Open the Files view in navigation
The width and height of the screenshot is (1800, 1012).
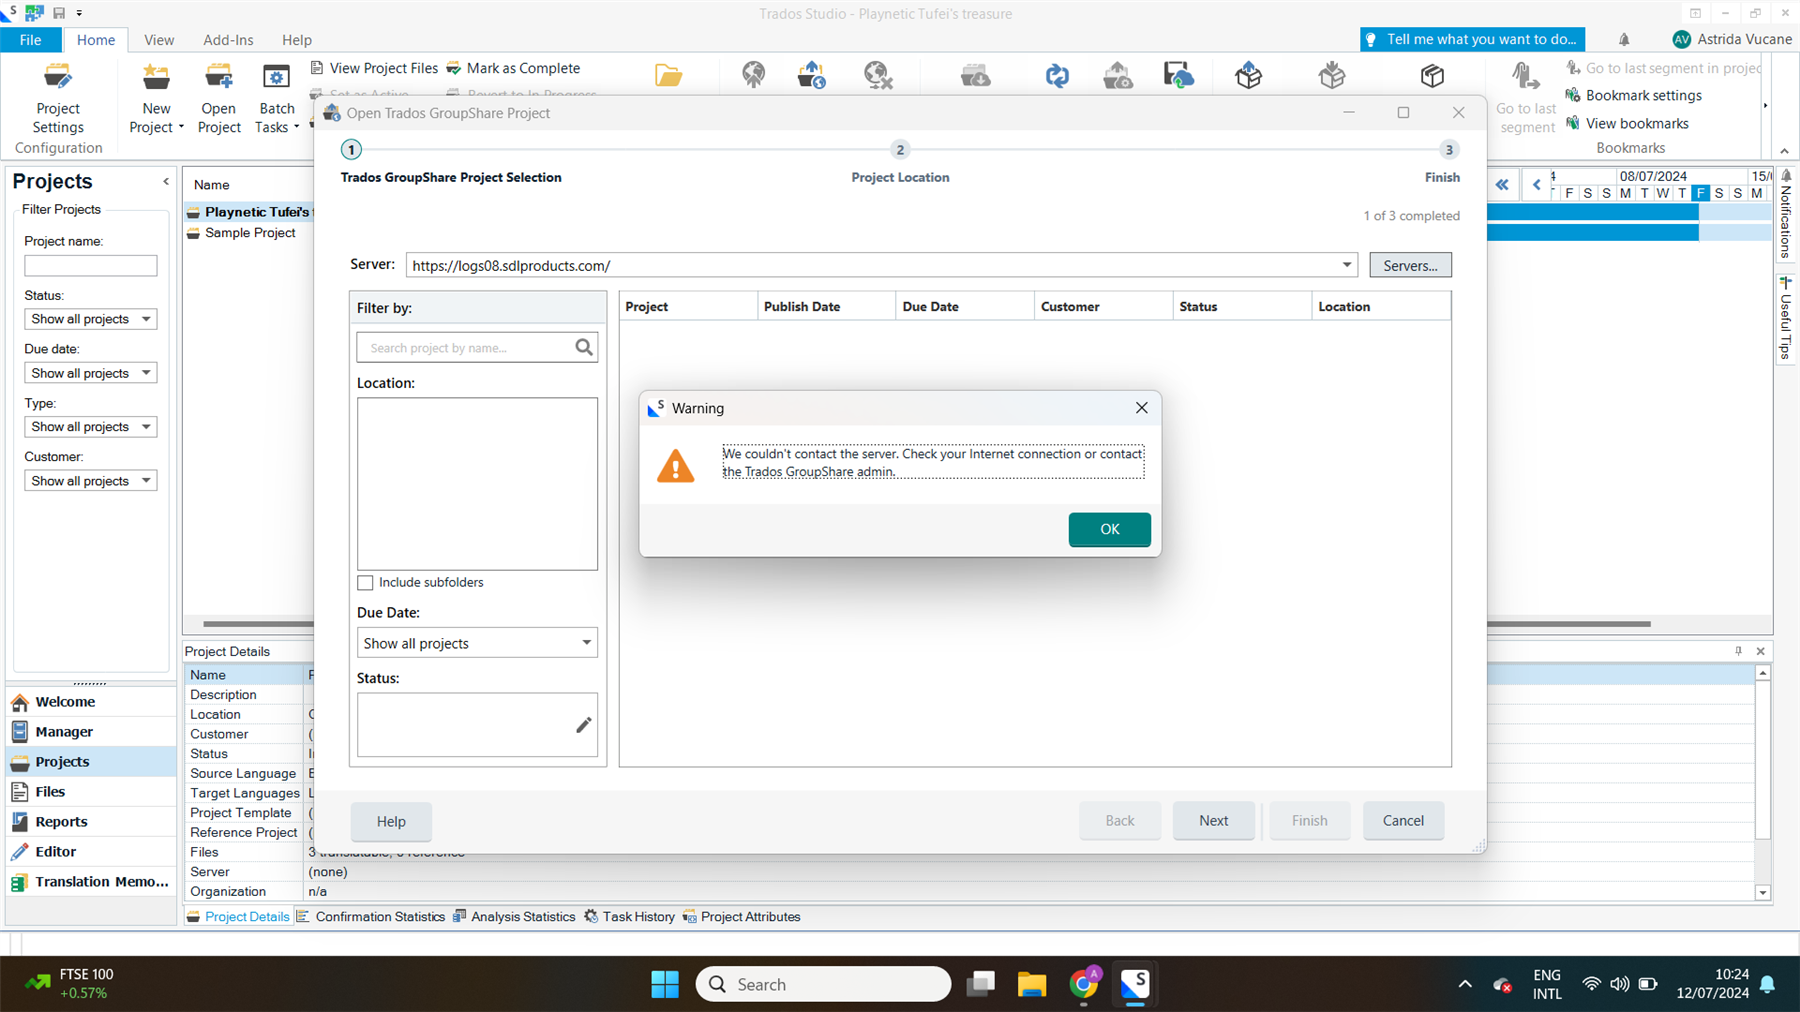[x=90, y=792]
